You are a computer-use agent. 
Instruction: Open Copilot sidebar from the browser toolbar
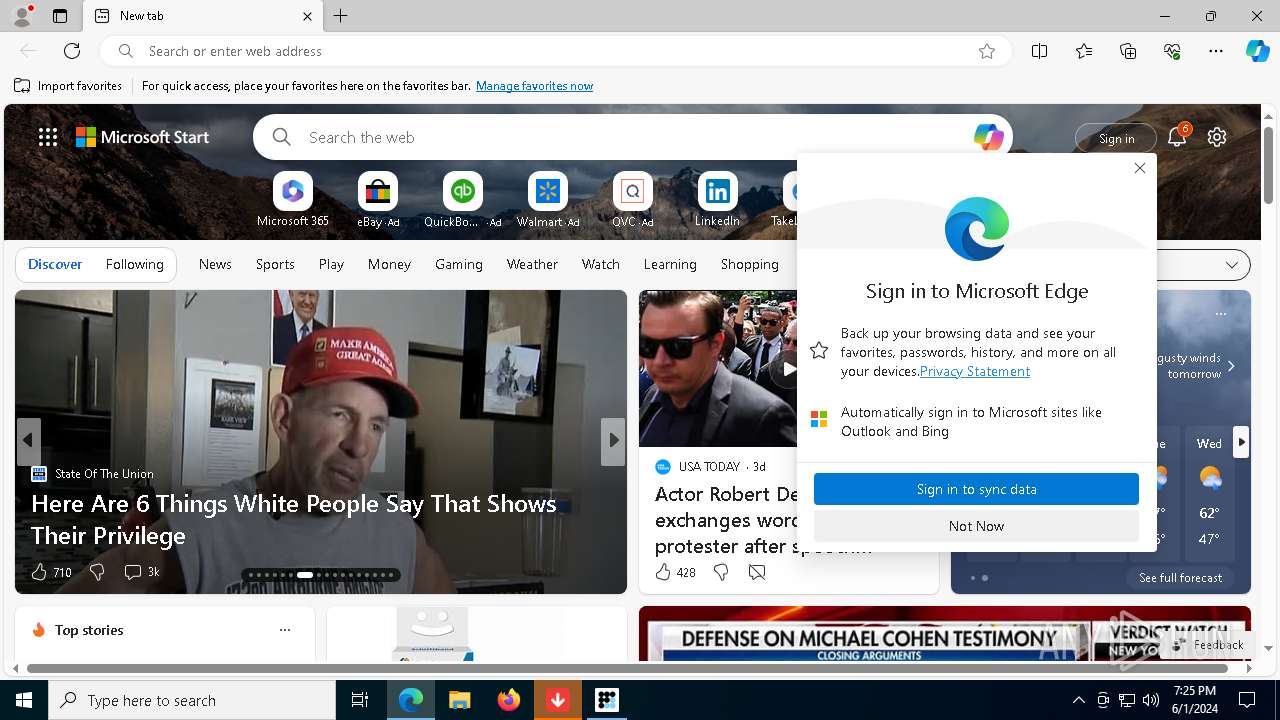pos(1257,51)
